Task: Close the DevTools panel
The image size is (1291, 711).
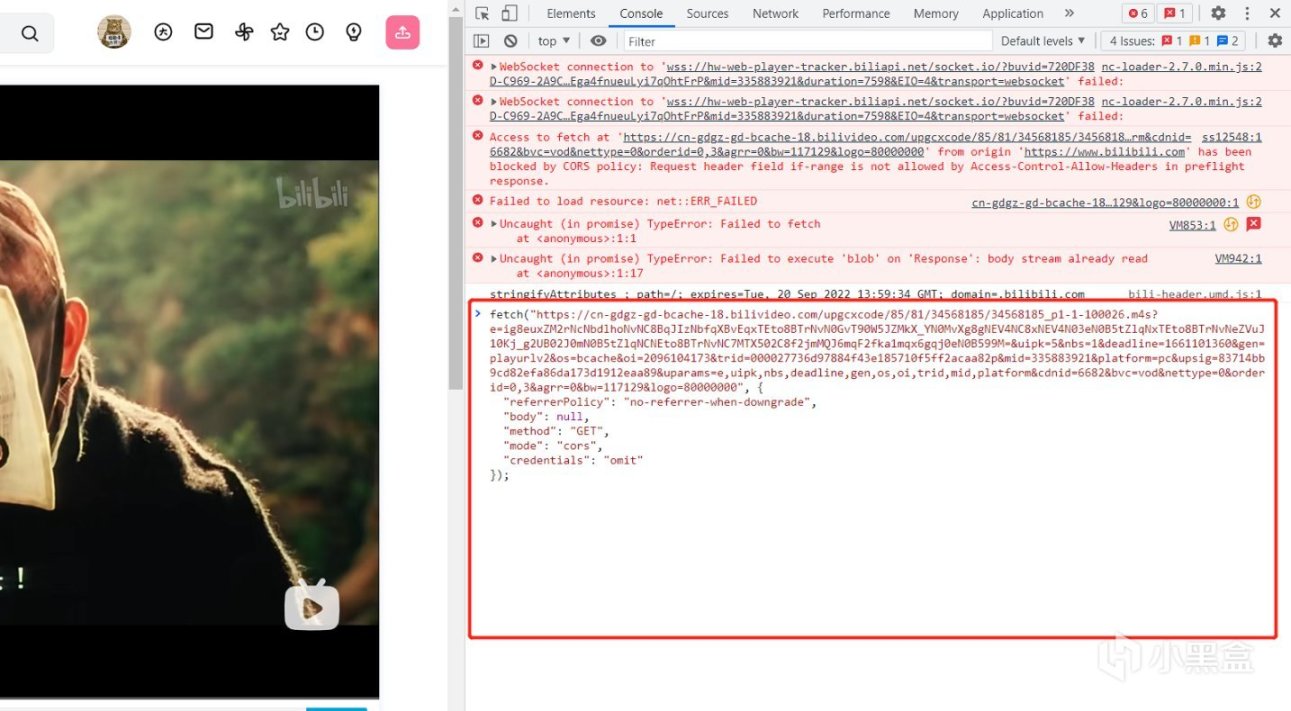Action: [1274, 14]
